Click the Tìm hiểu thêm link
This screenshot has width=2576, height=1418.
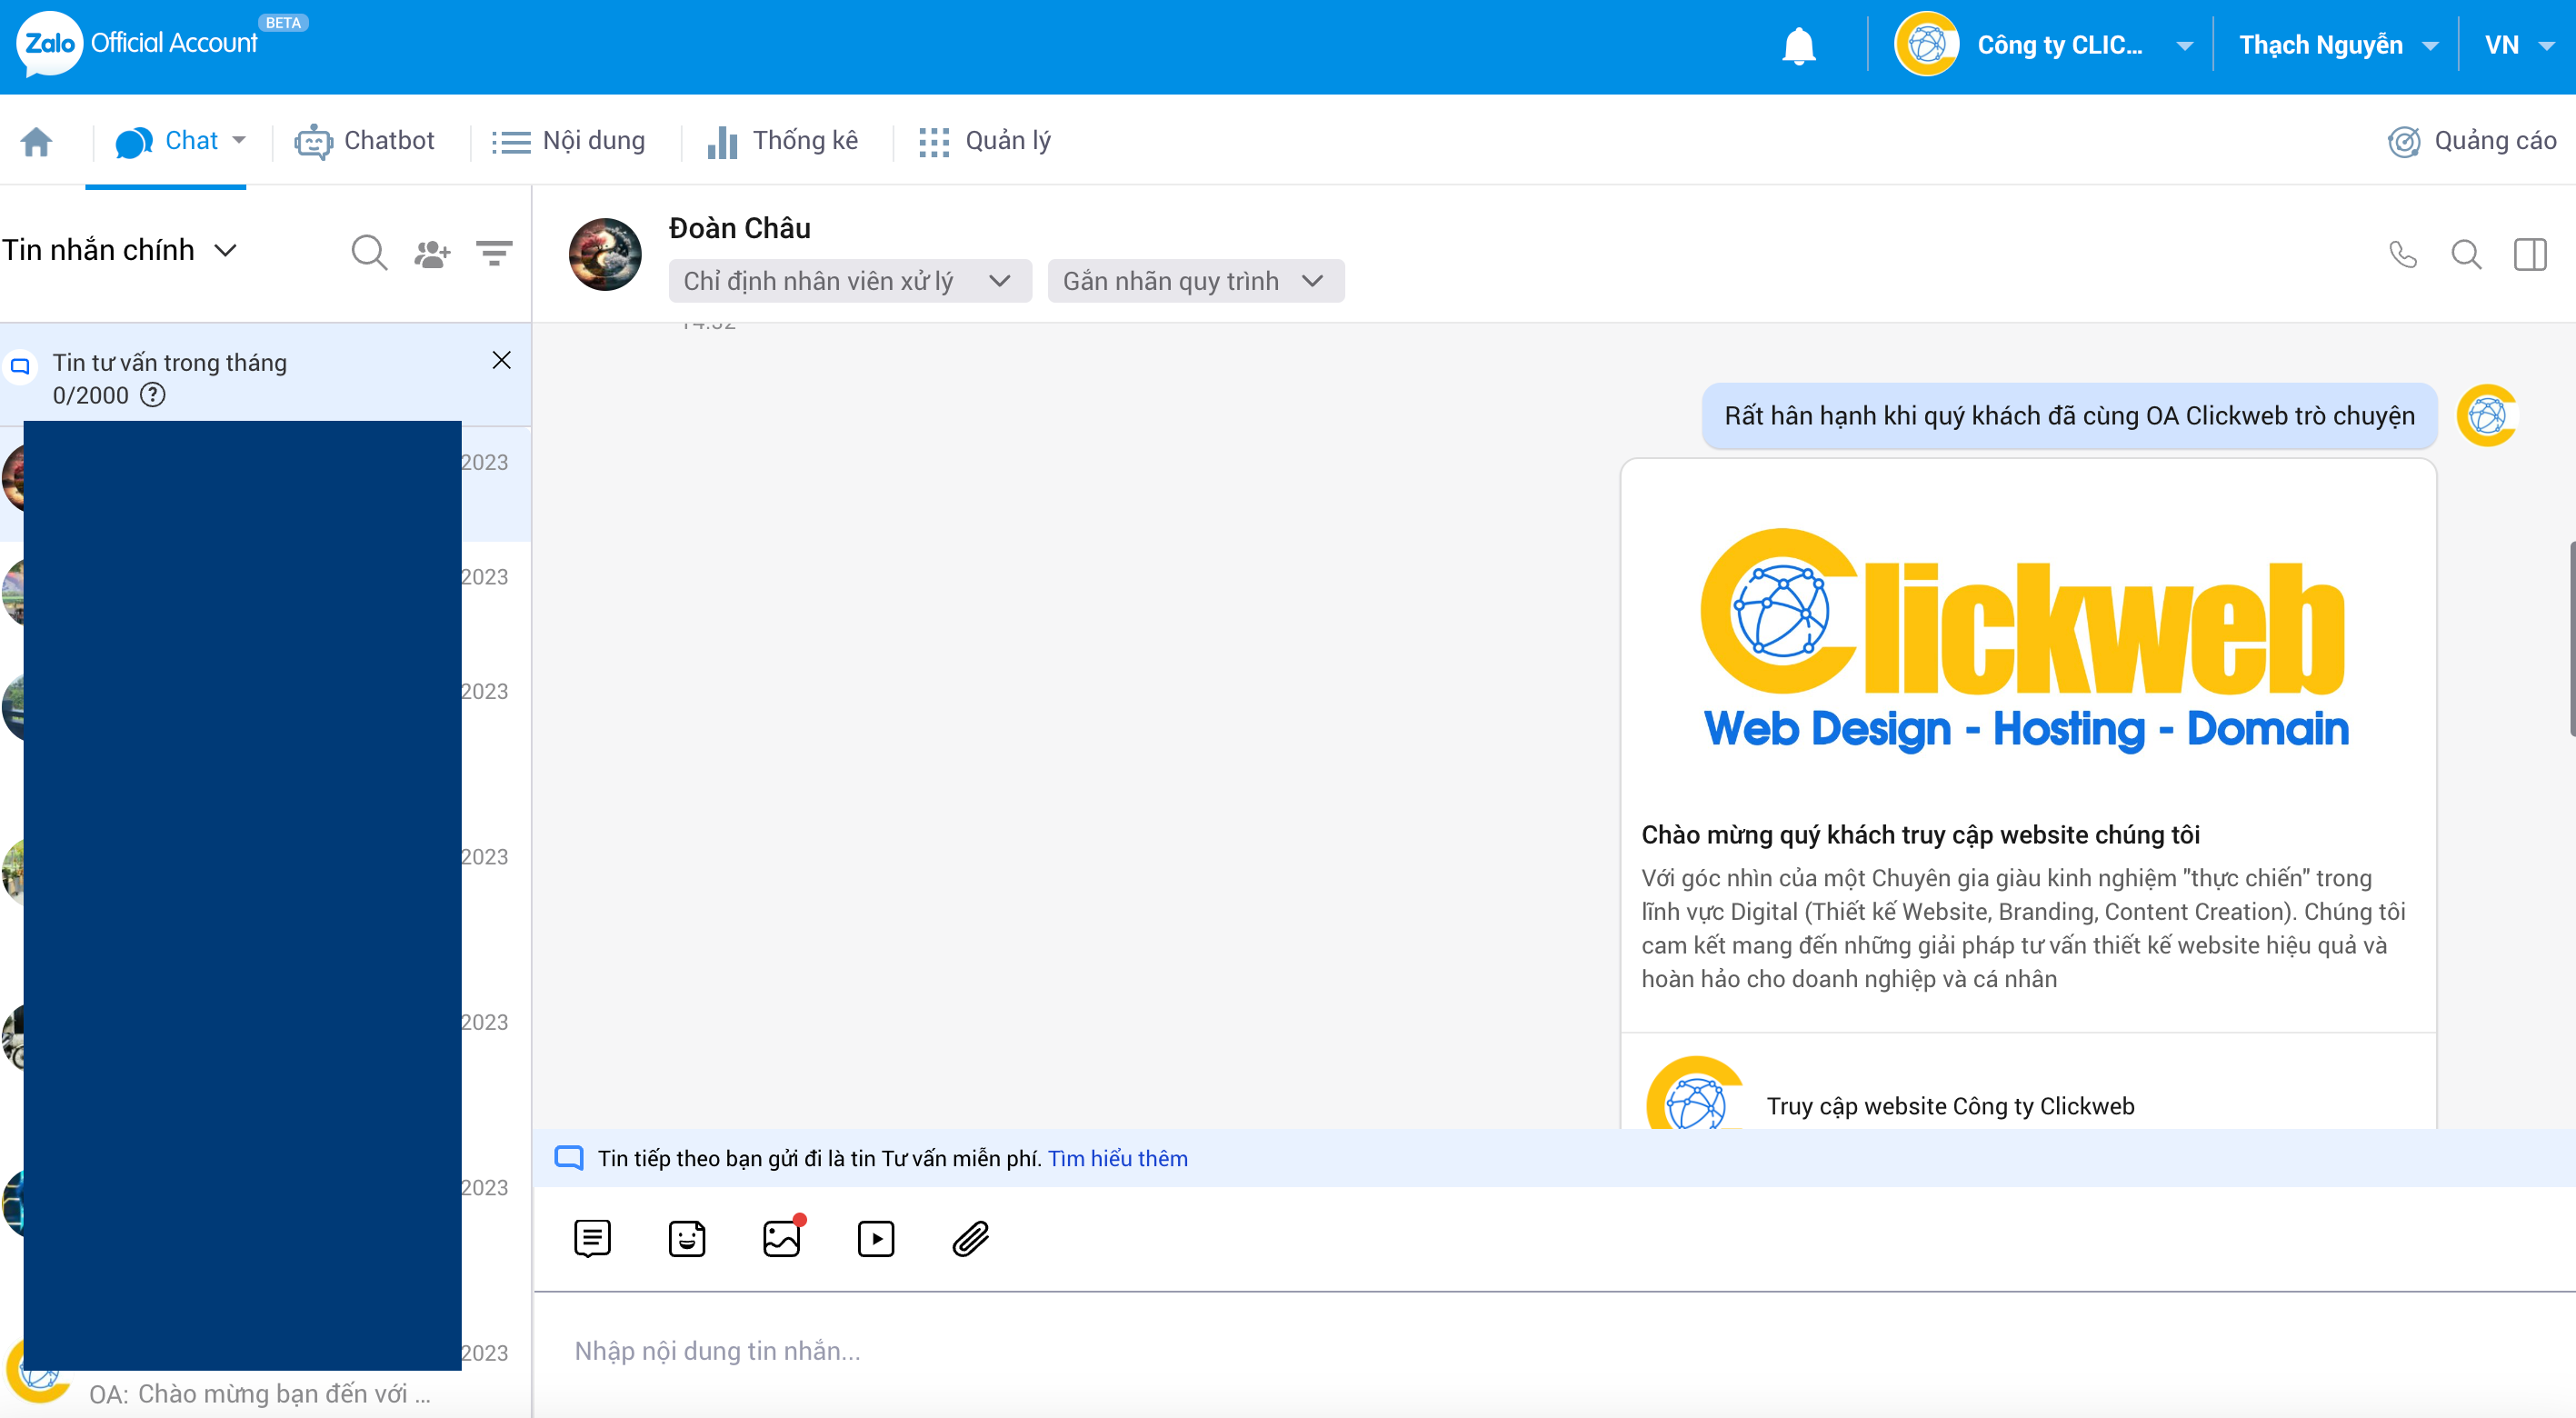1118,1158
